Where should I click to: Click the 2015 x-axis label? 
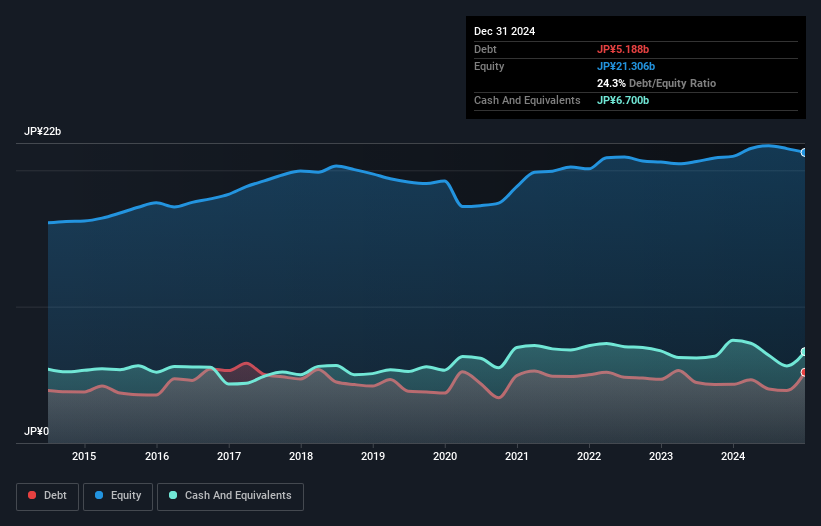tap(84, 456)
